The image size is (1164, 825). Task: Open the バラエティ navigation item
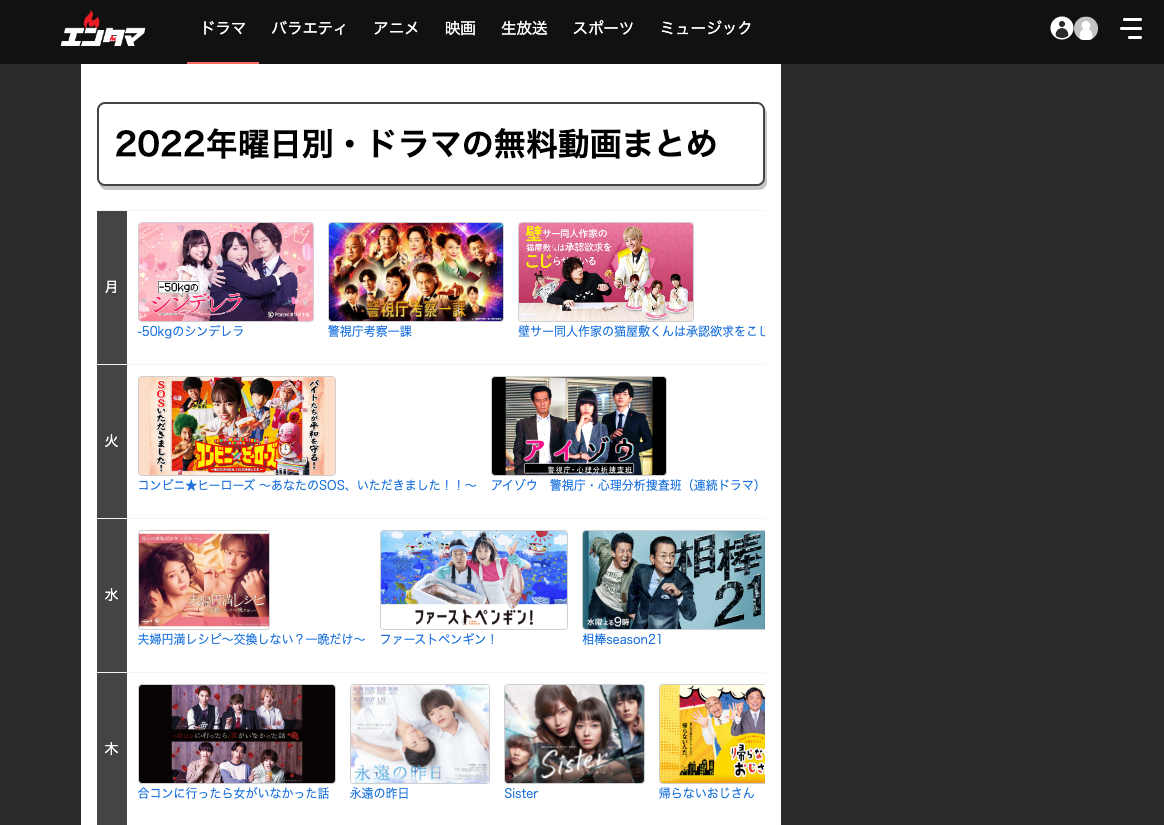[x=308, y=28]
